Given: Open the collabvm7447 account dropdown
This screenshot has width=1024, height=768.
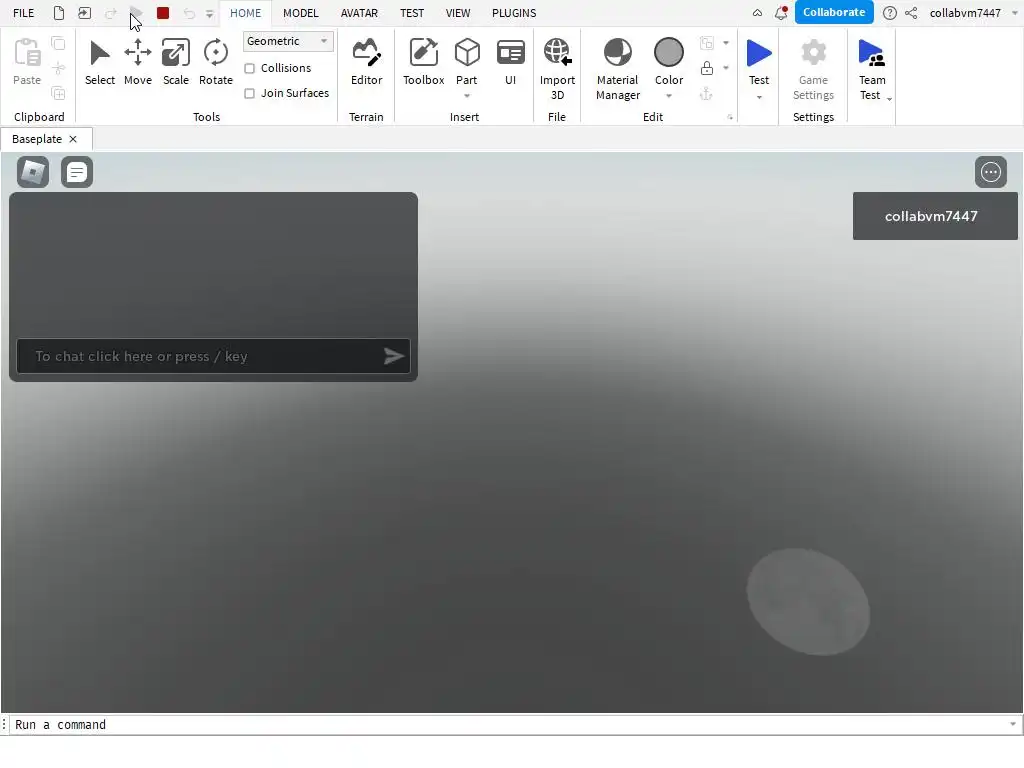Looking at the screenshot, I should coord(973,13).
